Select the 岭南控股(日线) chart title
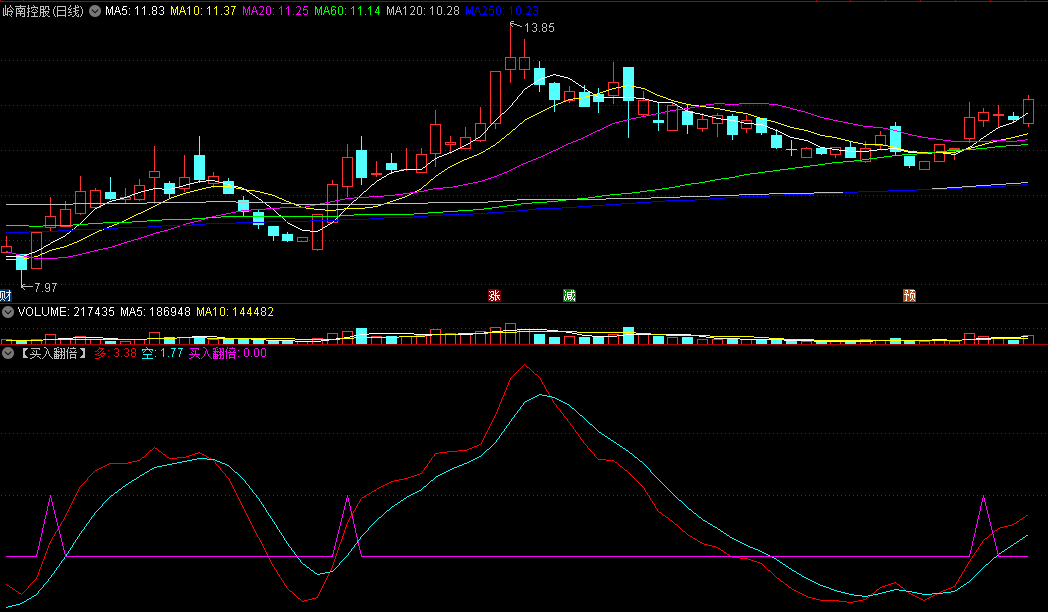Viewport: 1048px width, 612px height. tap(43, 11)
